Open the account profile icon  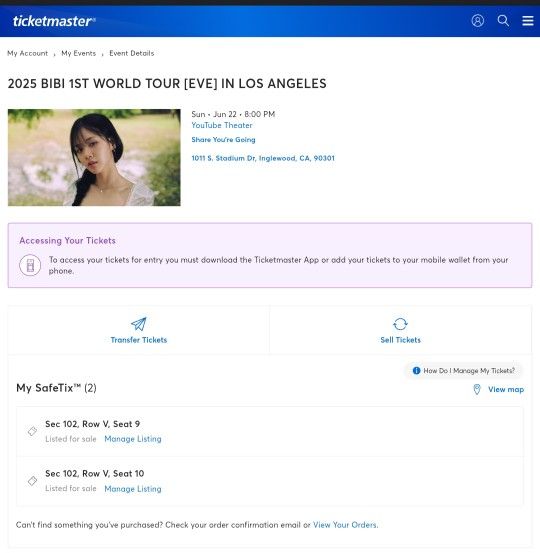click(478, 21)
